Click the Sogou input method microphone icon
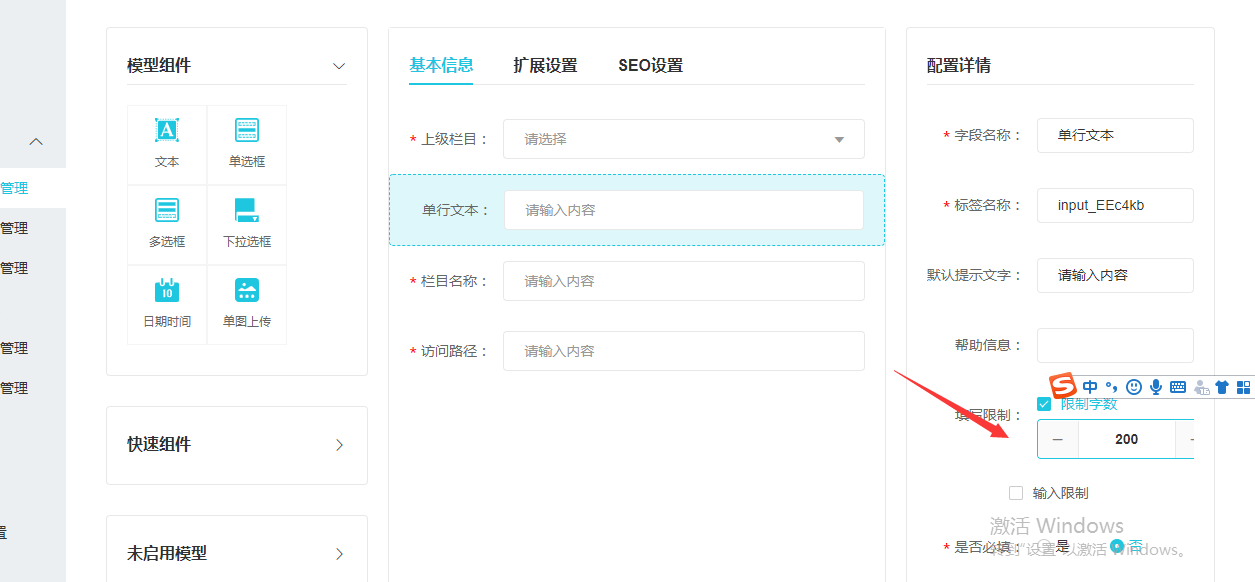Screen dimensions: 1255x582 coord(1156,387)
